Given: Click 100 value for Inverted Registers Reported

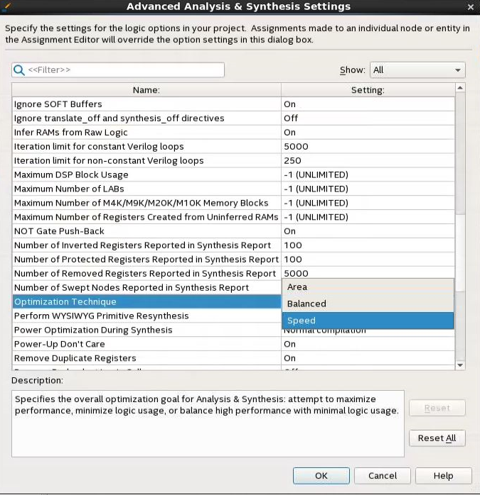Looking at the screenshot, I should pos(368,245).
